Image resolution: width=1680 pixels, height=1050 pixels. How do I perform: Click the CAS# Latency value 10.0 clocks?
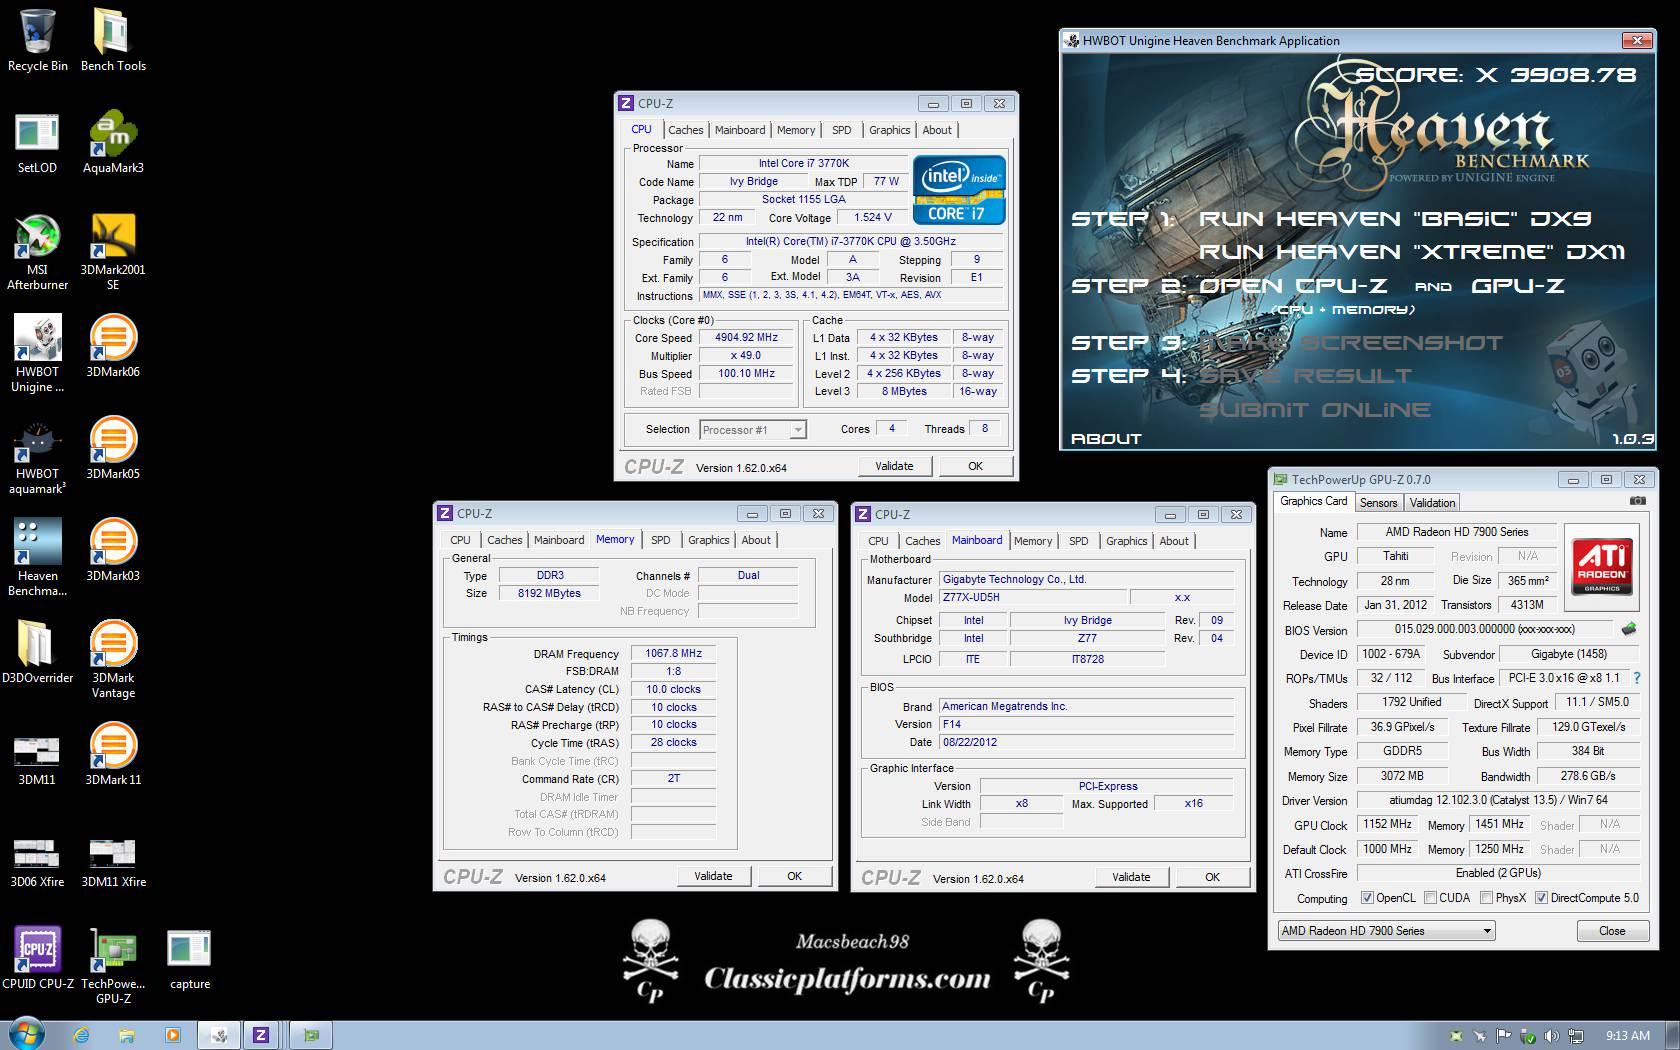(x=673, y=689)
